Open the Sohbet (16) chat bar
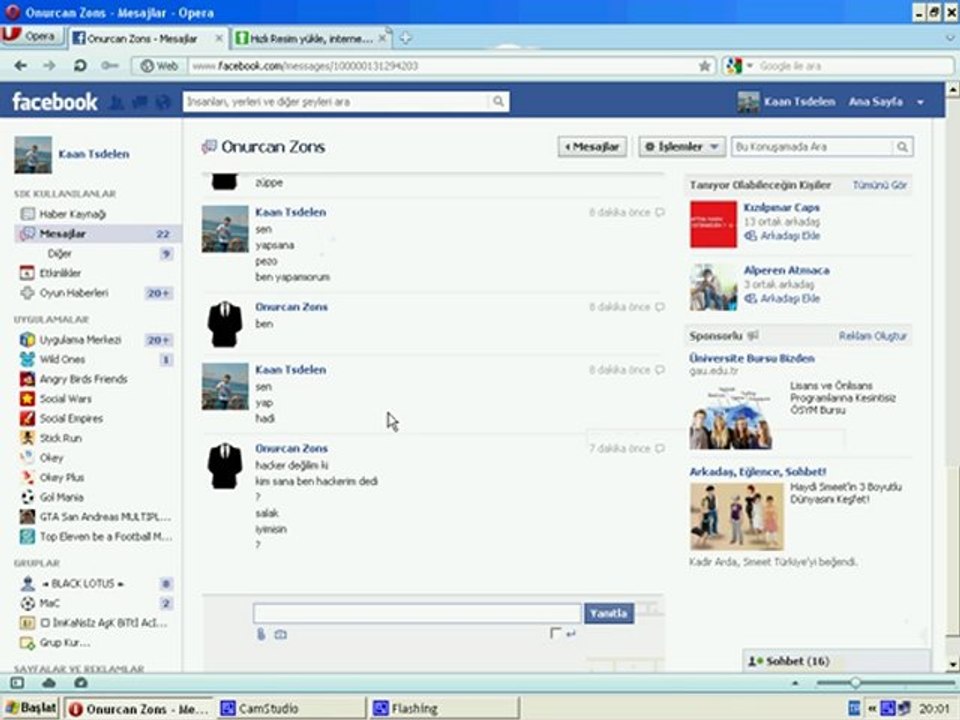The image size is (960, 720). tap(836, 662)
